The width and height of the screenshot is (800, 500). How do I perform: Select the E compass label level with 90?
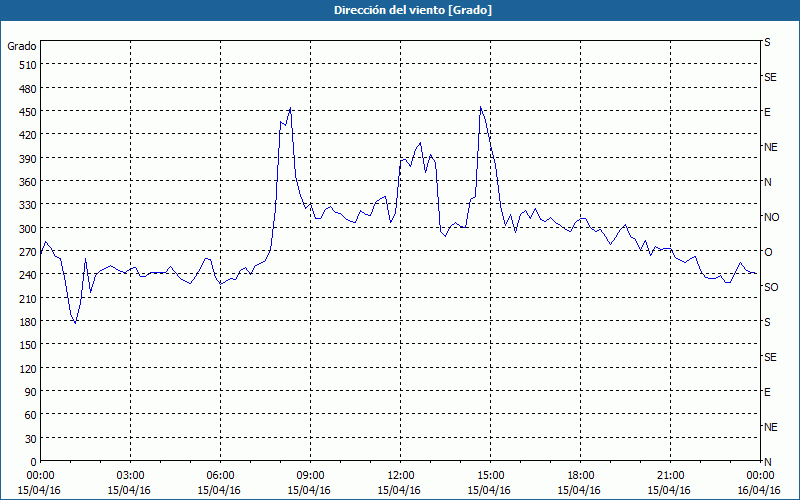tap(767, 392)
